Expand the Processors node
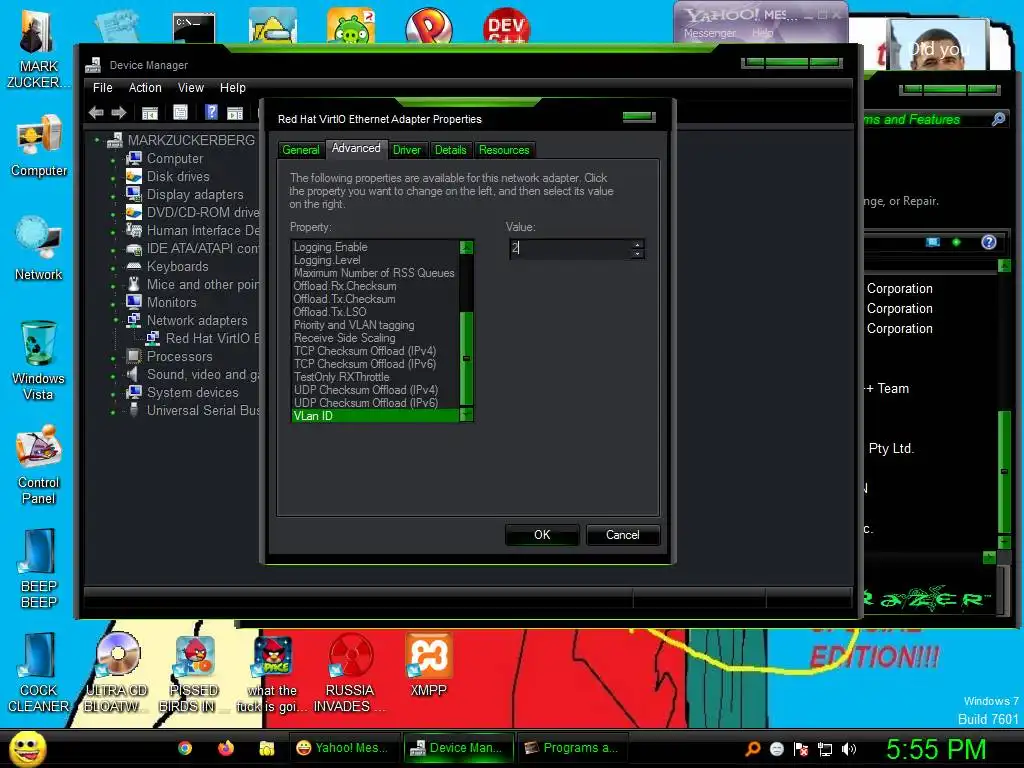Viewport: 1024px width, 768px height. (113, 358)
